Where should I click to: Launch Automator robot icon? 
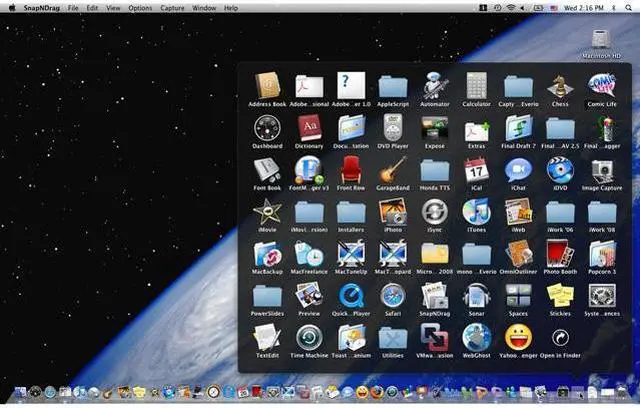[x=435, y=86]
